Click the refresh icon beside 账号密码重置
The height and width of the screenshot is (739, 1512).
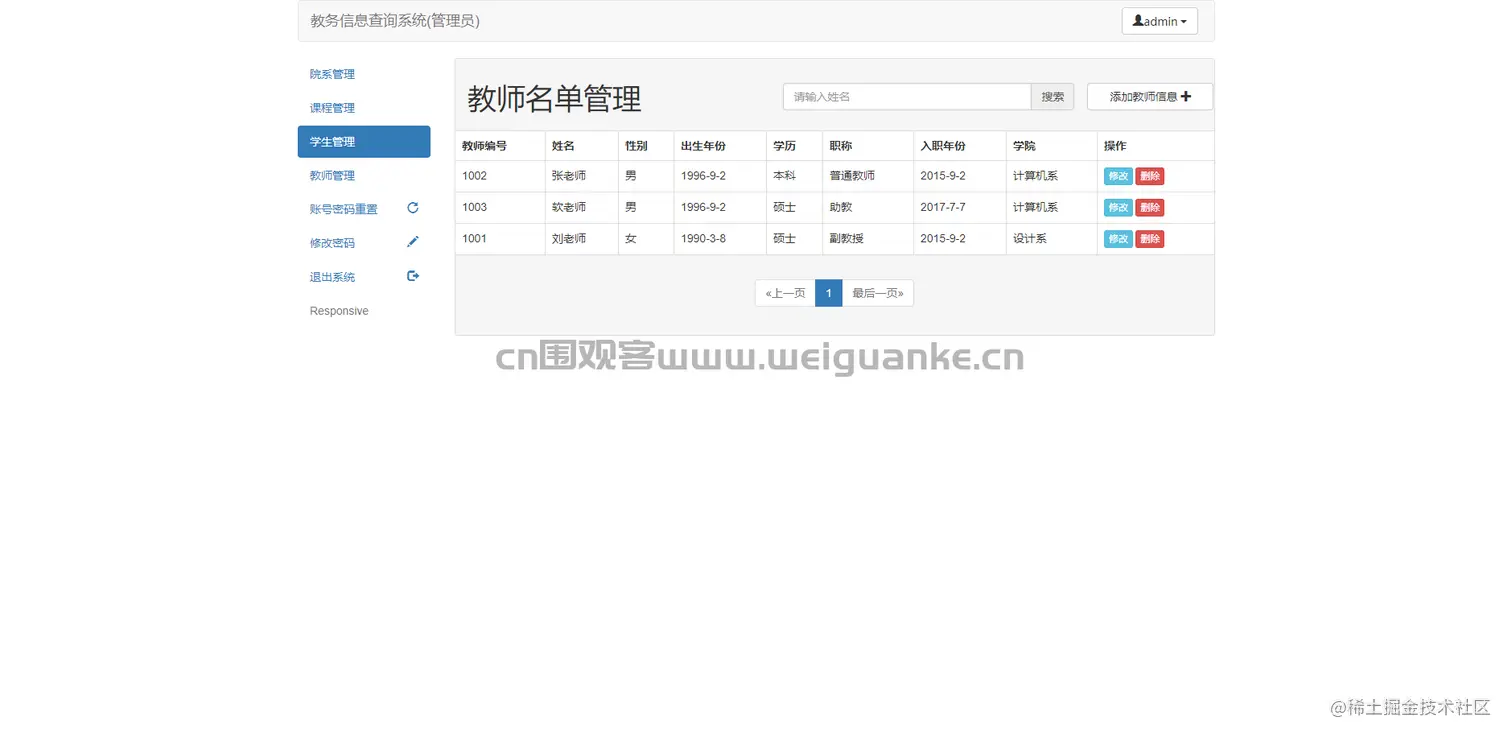click(413, 208)
